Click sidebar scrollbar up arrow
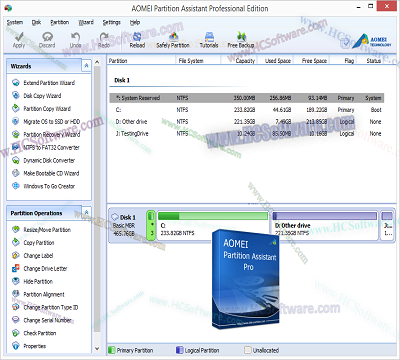 [x=97, y=62]
